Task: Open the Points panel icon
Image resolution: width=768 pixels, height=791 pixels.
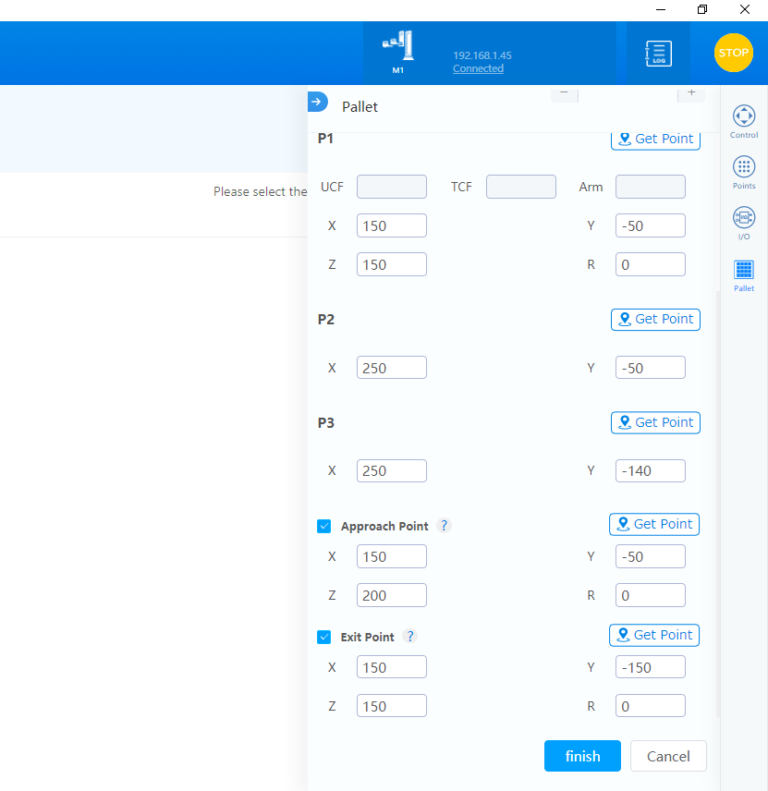Action: (744, 167)
